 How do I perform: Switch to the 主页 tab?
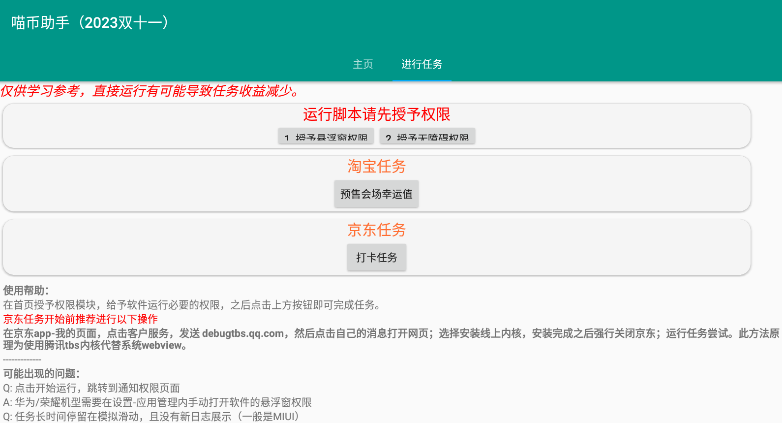362,64
